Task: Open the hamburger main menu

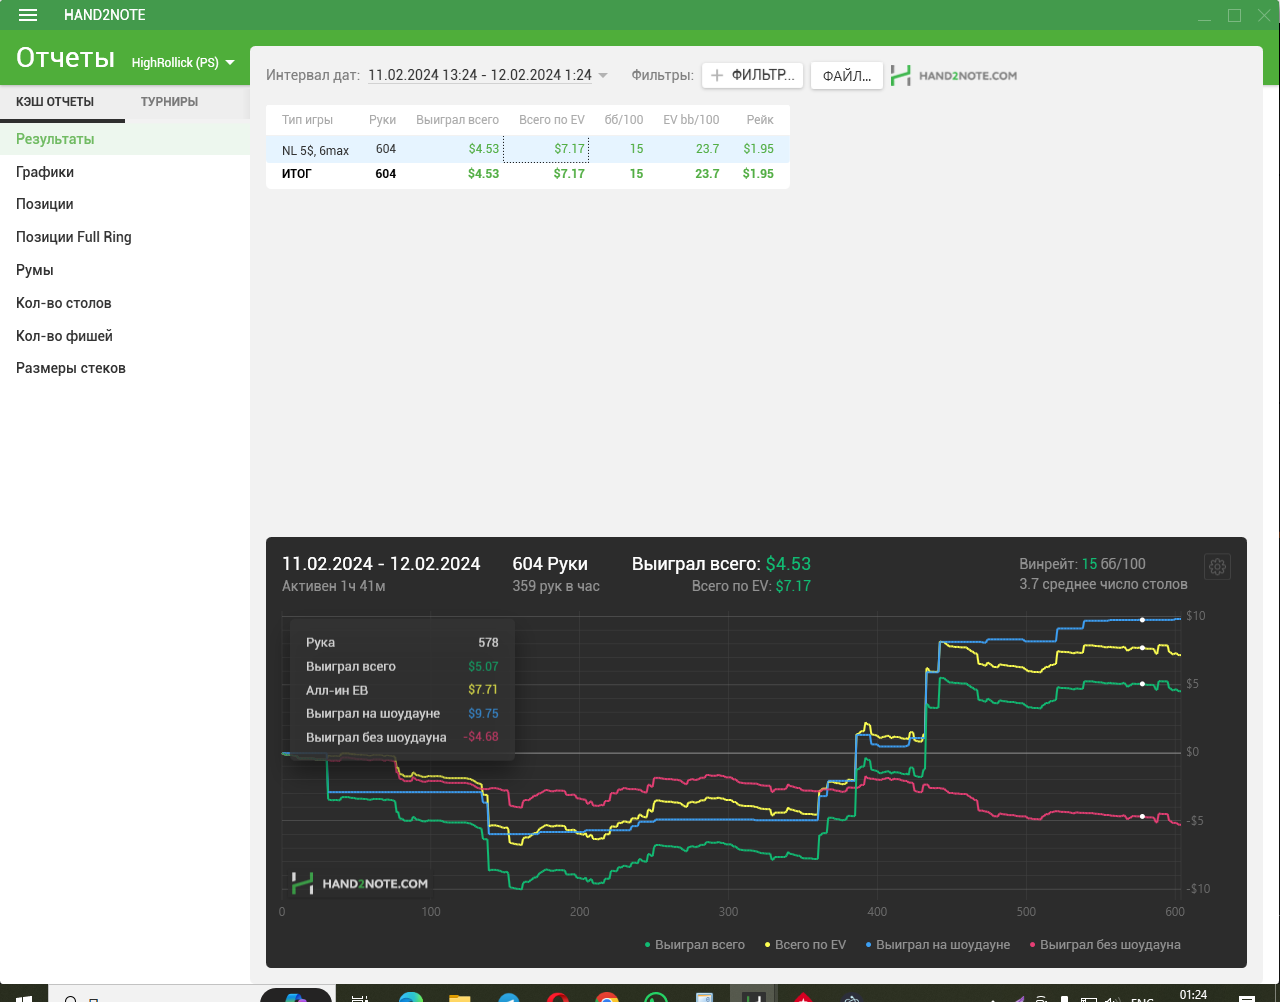Action: click(x=28, y=15)
